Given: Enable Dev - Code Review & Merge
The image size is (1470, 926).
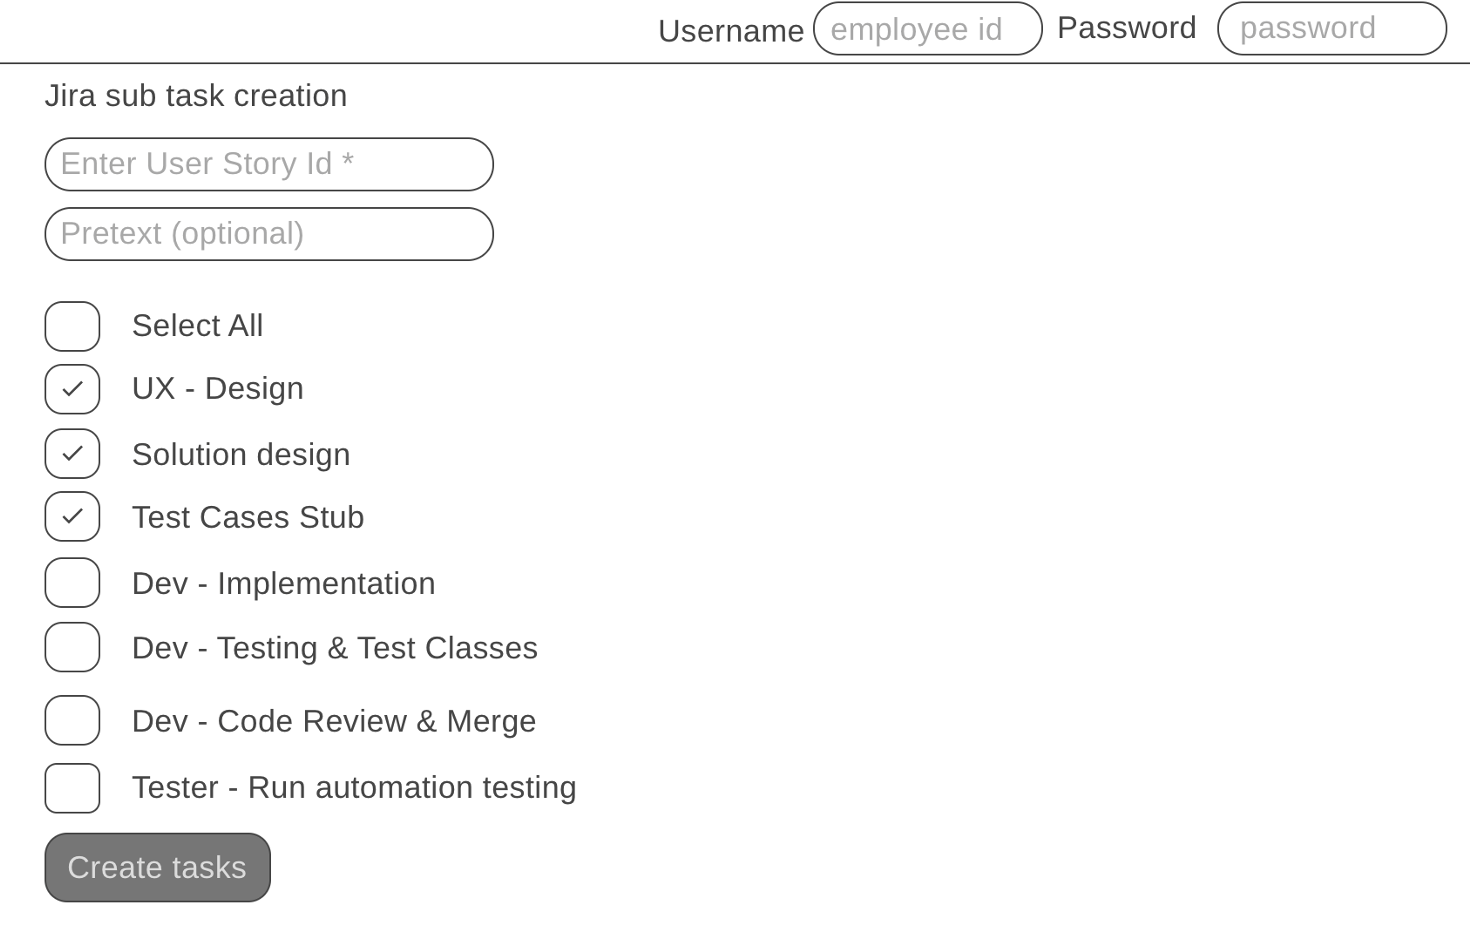Looking at the screenshot, I should pos(71,720).
